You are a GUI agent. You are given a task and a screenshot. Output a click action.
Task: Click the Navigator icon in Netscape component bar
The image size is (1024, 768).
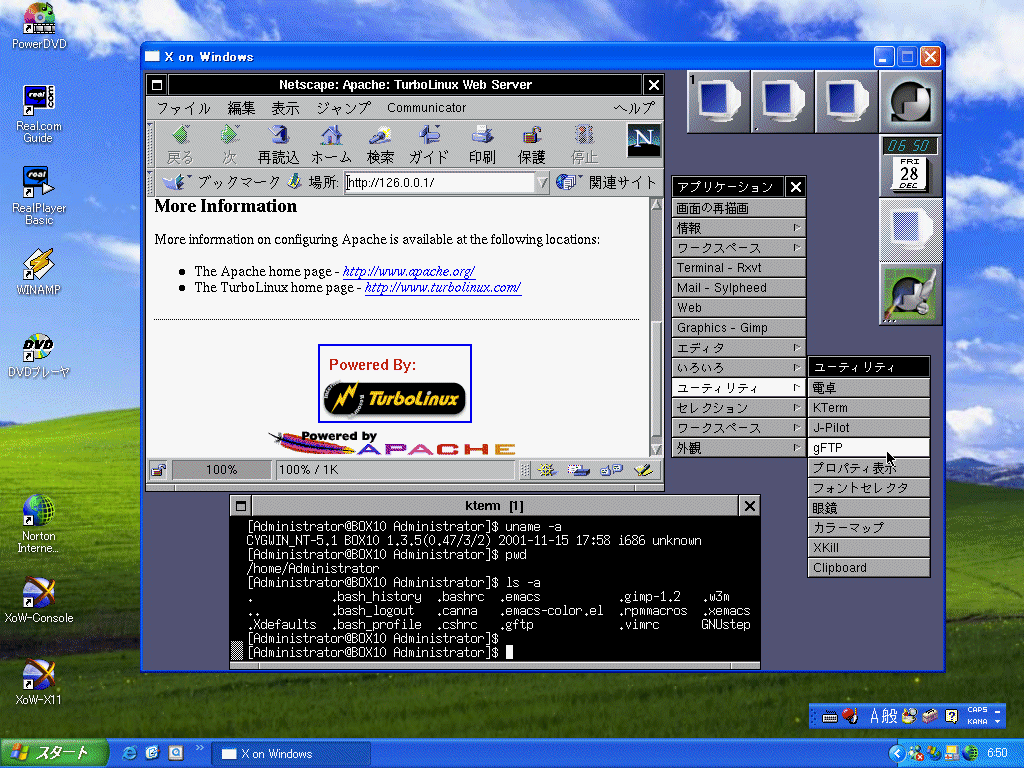547,470
